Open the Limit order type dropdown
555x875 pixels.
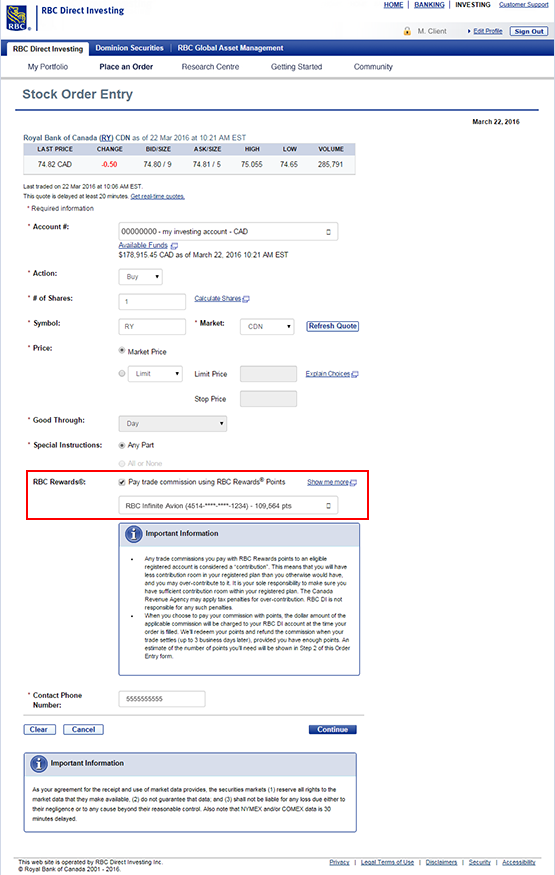(155, 374)
